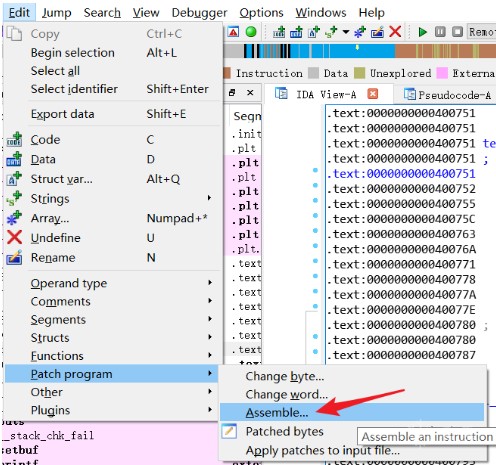This screenshot has height=465, width=496.
Task: Click toolbar Strings icon
Action: tap(331, 32)
